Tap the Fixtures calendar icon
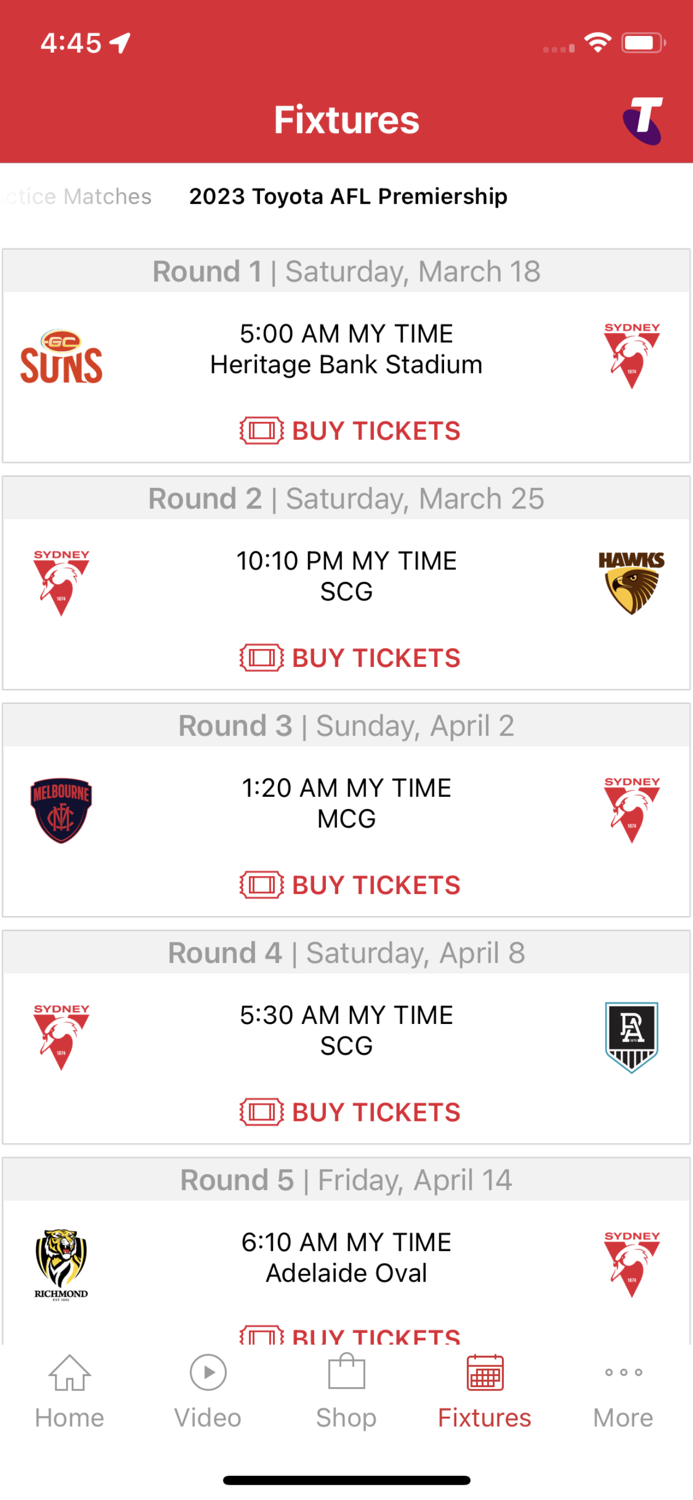 point(484,1372)
